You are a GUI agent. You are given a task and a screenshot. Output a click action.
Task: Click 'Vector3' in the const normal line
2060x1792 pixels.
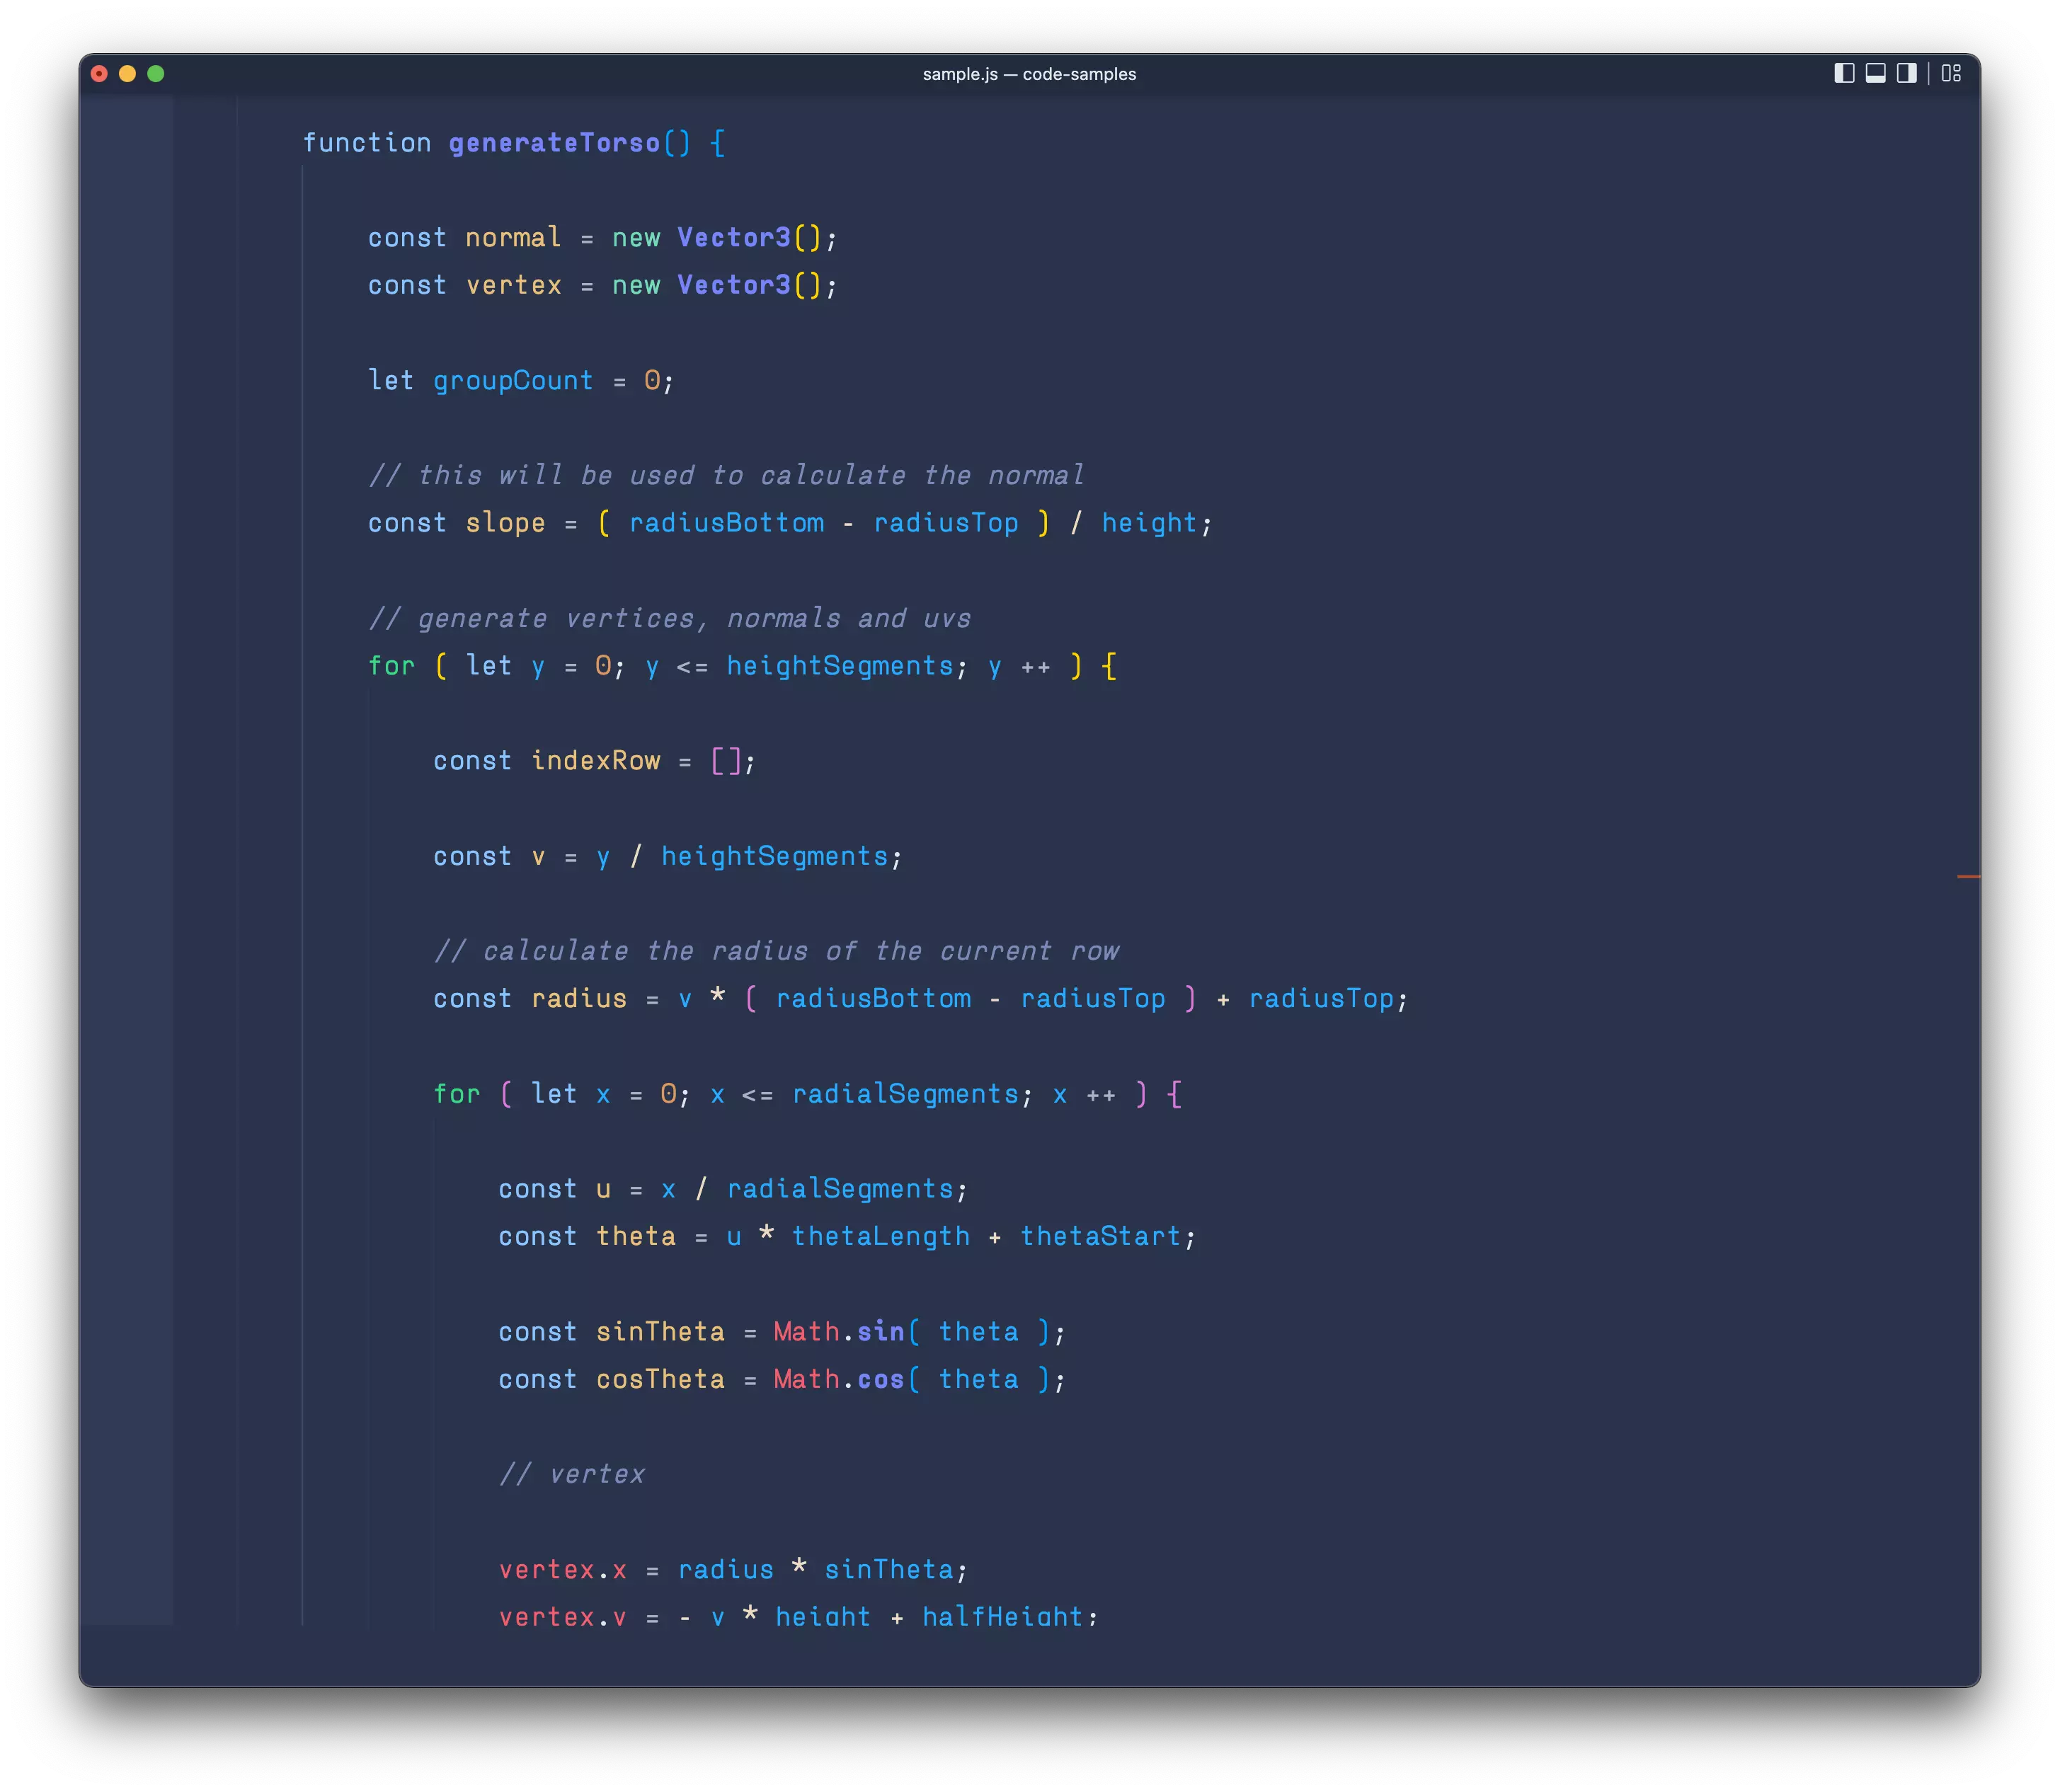pyautogui.click(x=734, y=238)
